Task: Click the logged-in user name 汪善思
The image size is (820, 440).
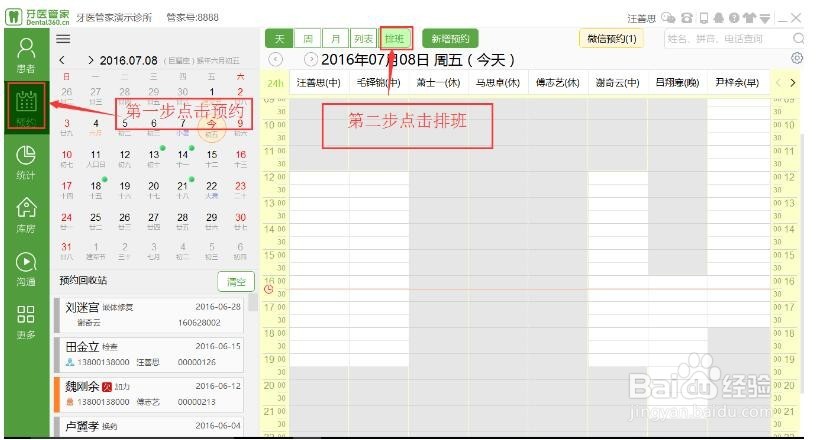Action: click(641, 18)
